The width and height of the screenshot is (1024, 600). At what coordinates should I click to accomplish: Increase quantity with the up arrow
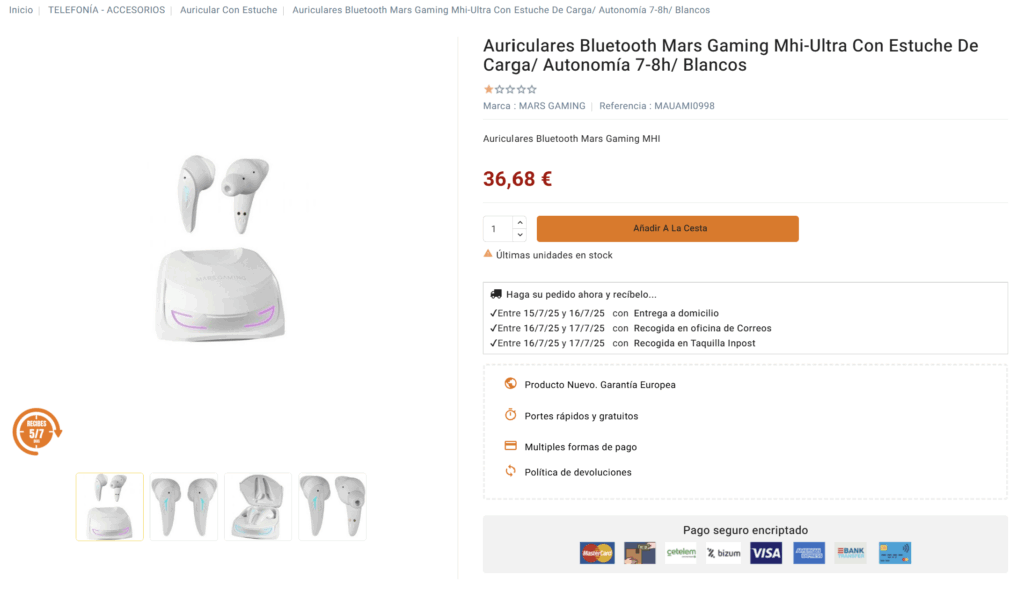click(x=519, y=222)
